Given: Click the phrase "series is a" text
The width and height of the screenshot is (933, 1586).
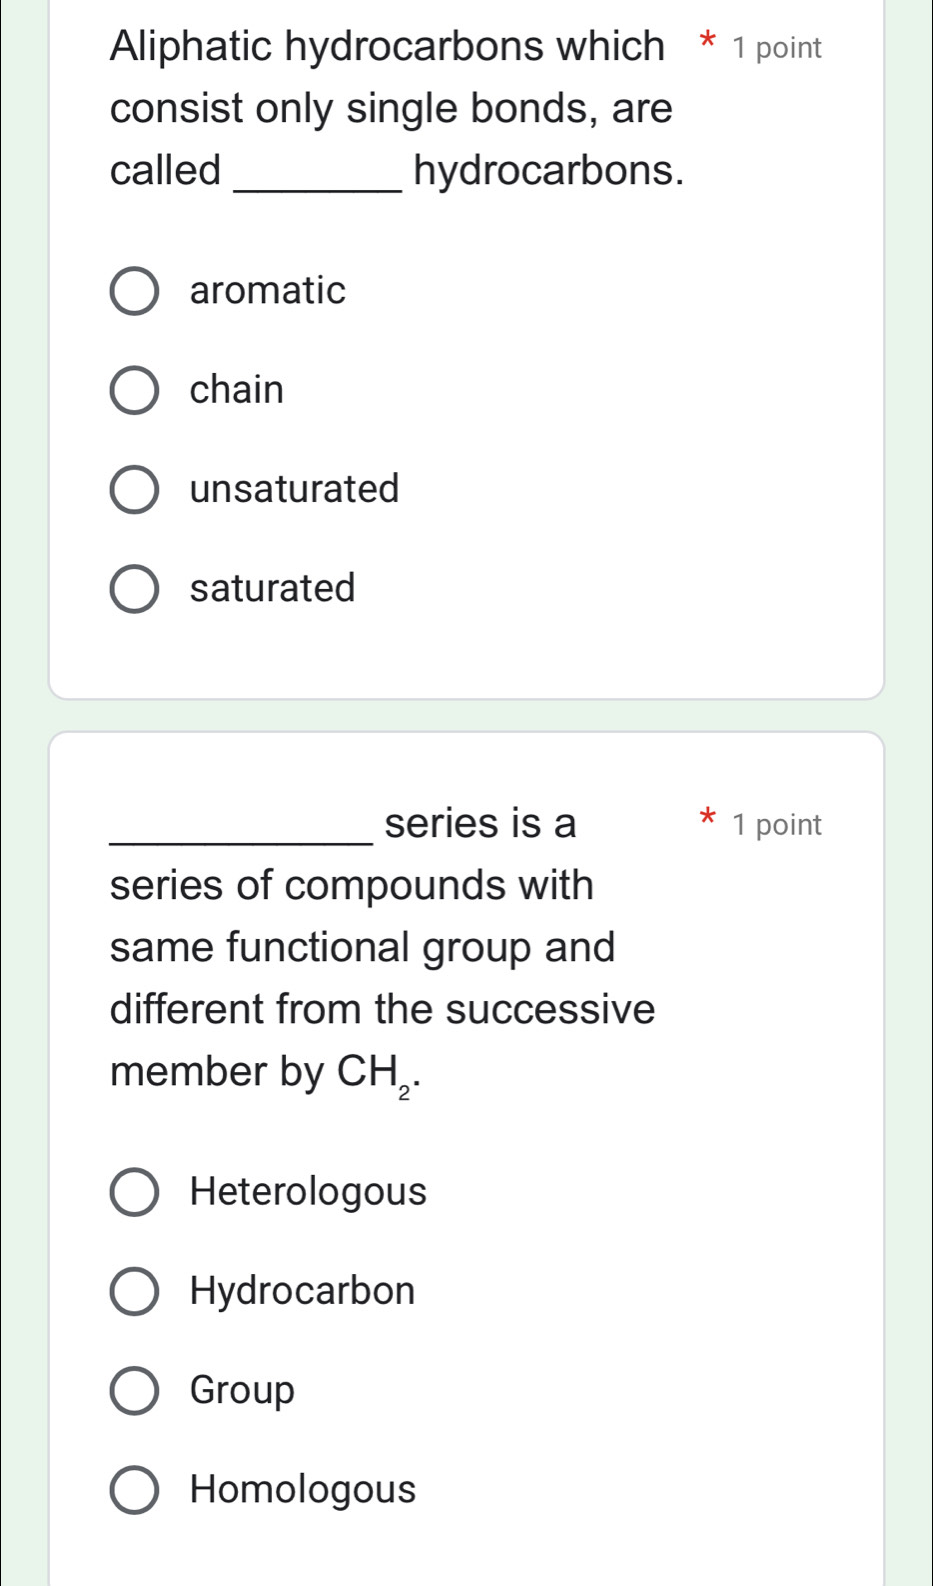Looking at the screenshot, I should [483, 823].
